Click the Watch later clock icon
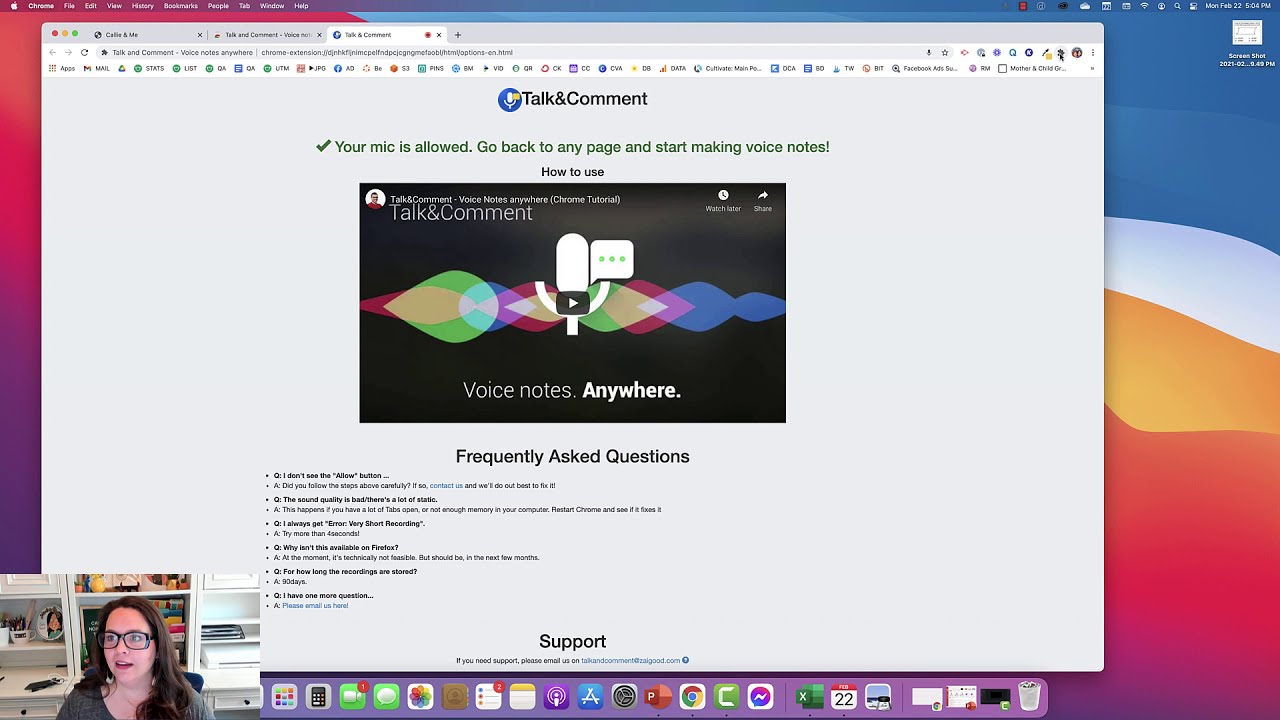 click(x=723, y=195)
